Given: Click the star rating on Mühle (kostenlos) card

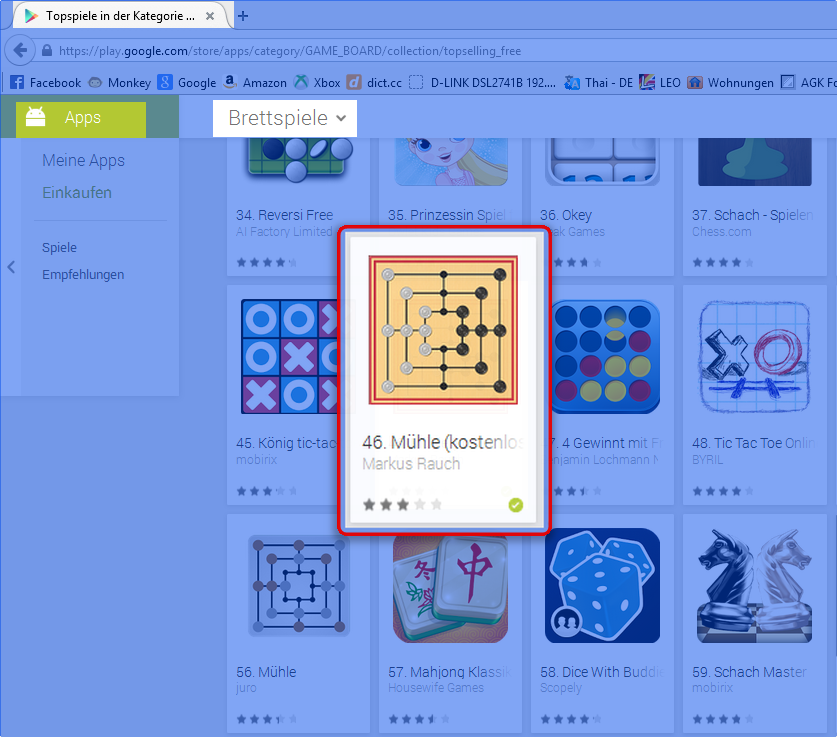Looking at the screenshot, I should pos(402,504).
